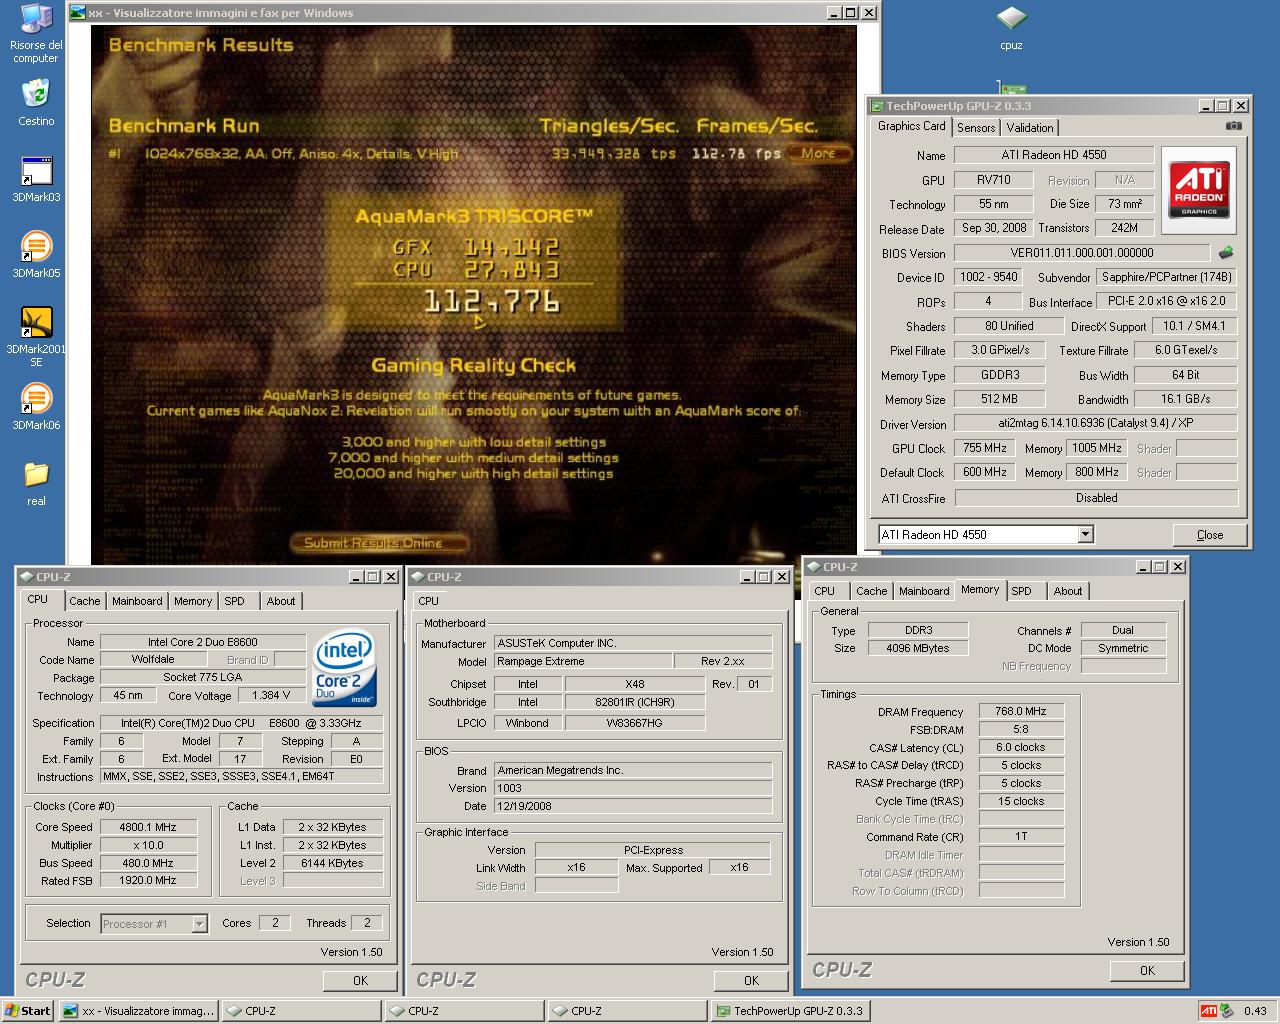Click the DRAM Frequency 768.0 MHz field

(1021, 711)
